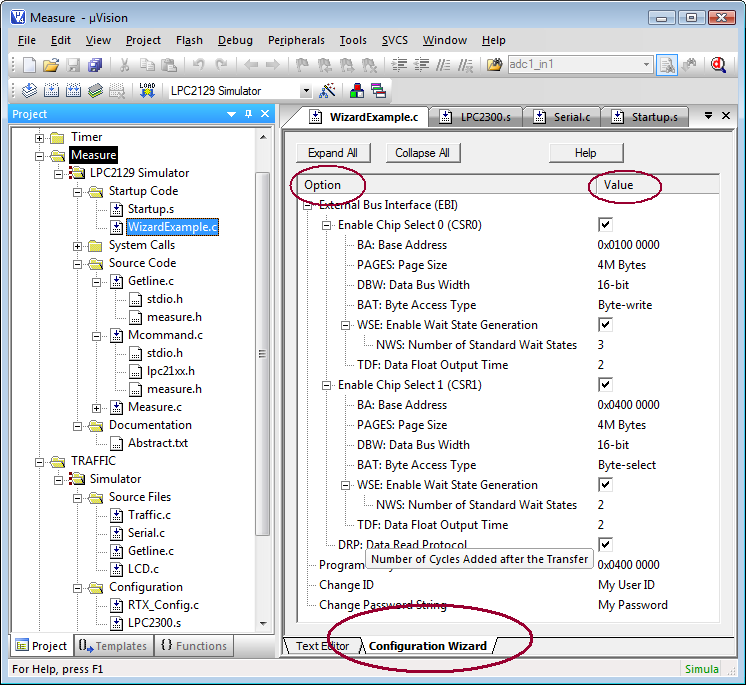
Task: Click the Comment selection icon
Action: (x=443, y=65)
